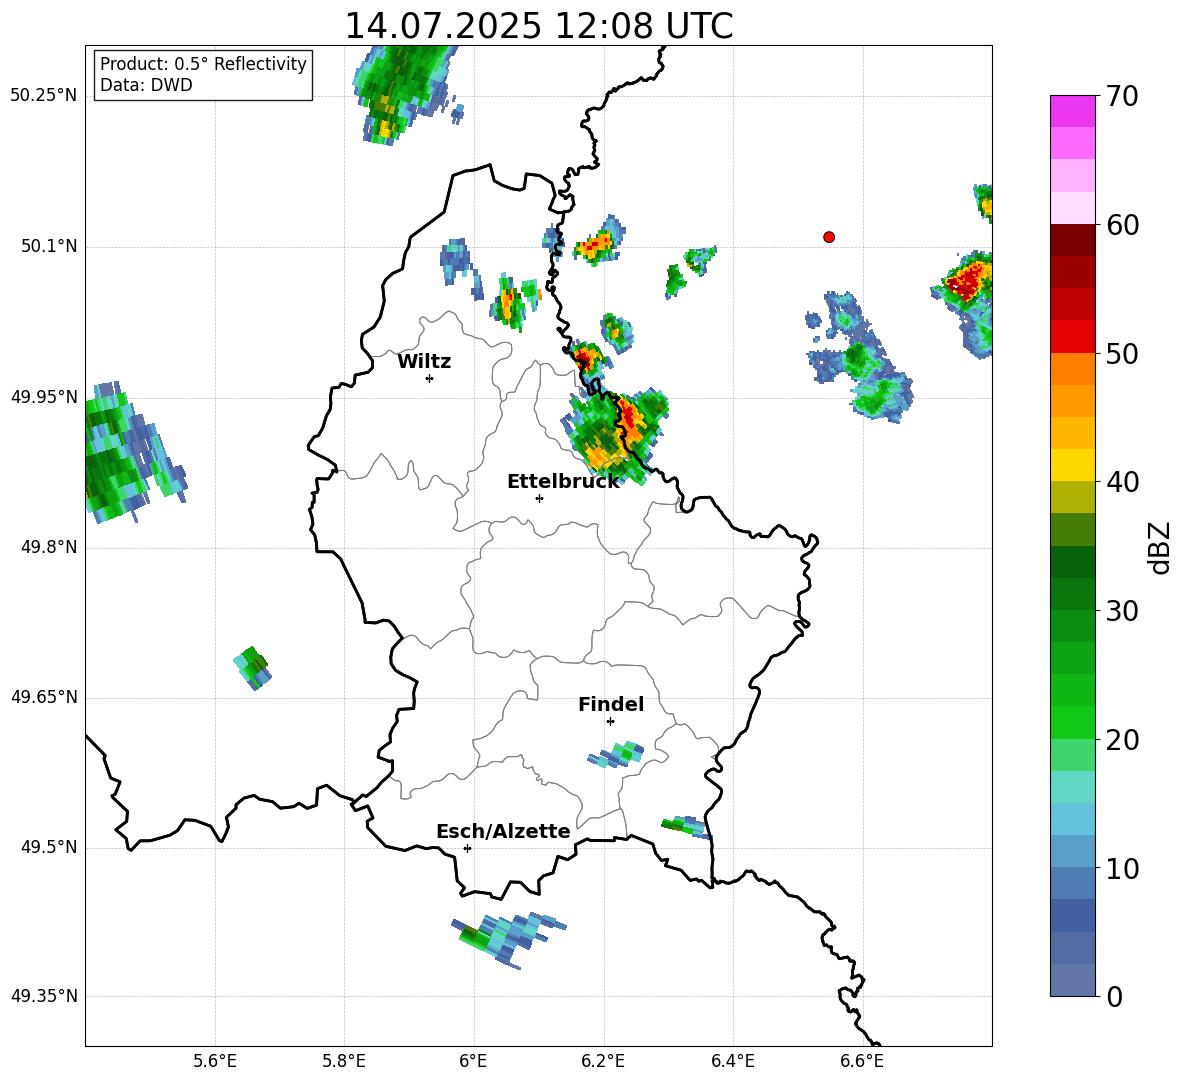Click the colorbar value 40

point(1122,482)
